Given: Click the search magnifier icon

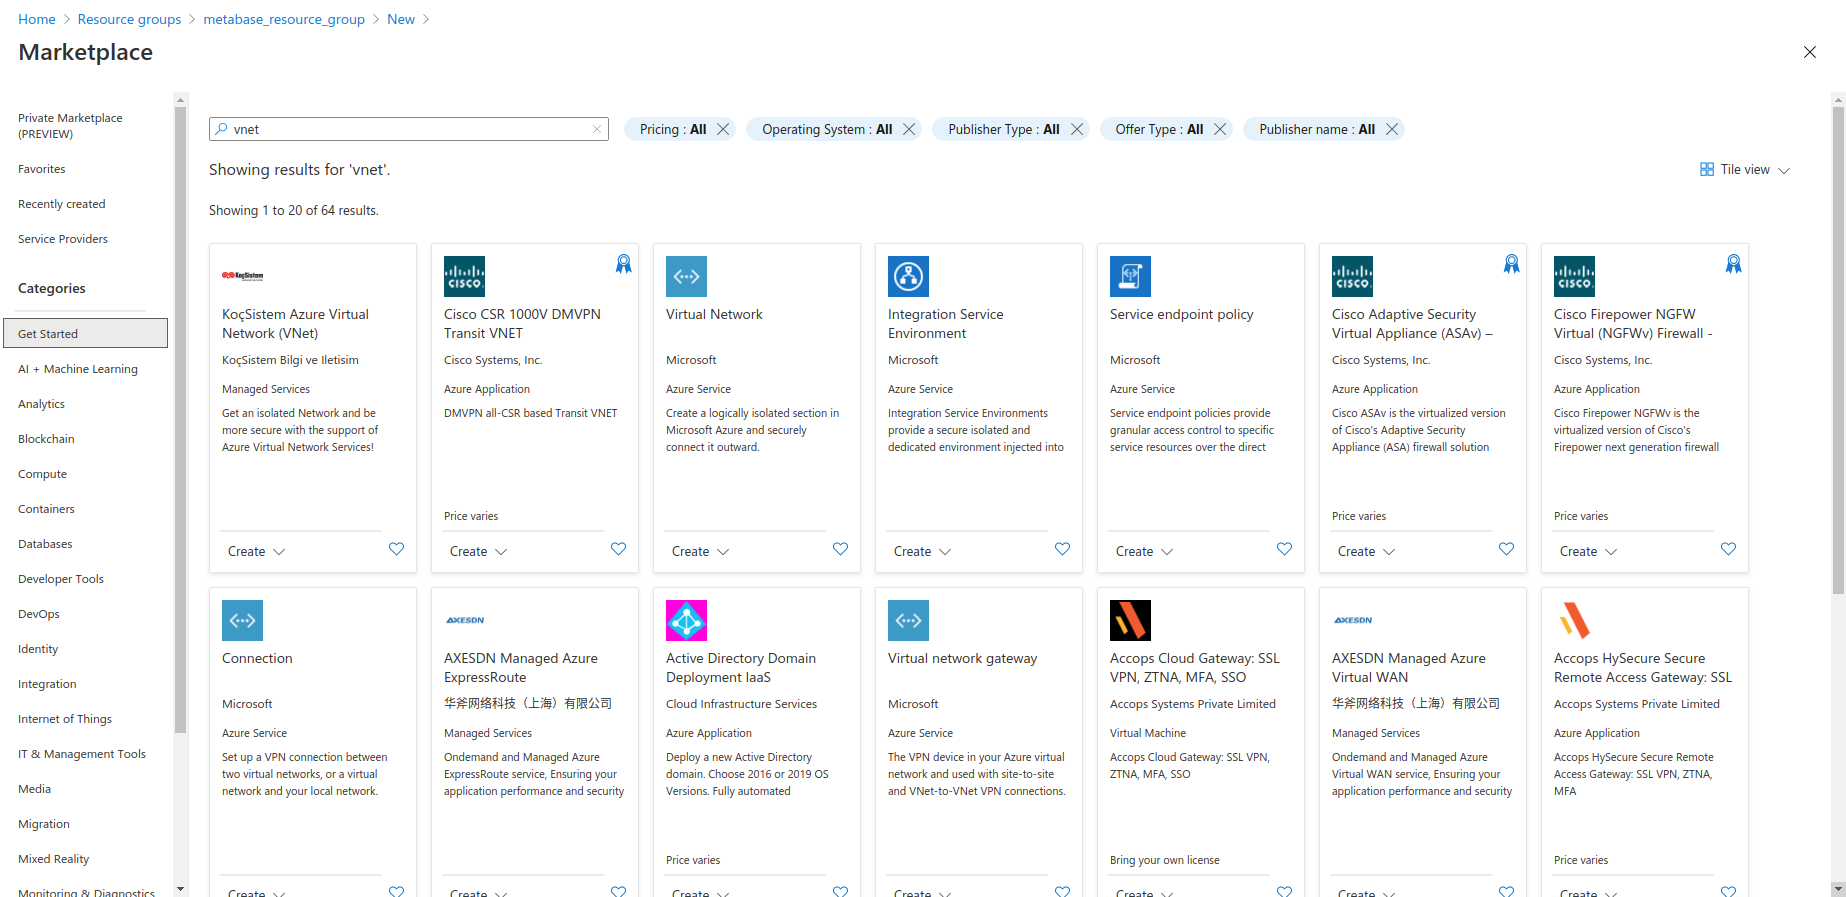Looking at the screenshot, I should 222,129.
